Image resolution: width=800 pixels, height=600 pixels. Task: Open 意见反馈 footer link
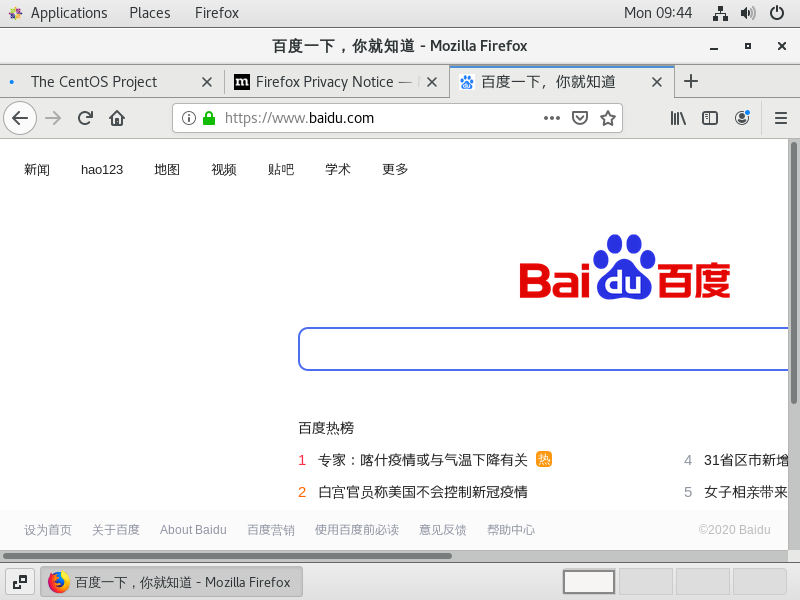pos(442,530)
